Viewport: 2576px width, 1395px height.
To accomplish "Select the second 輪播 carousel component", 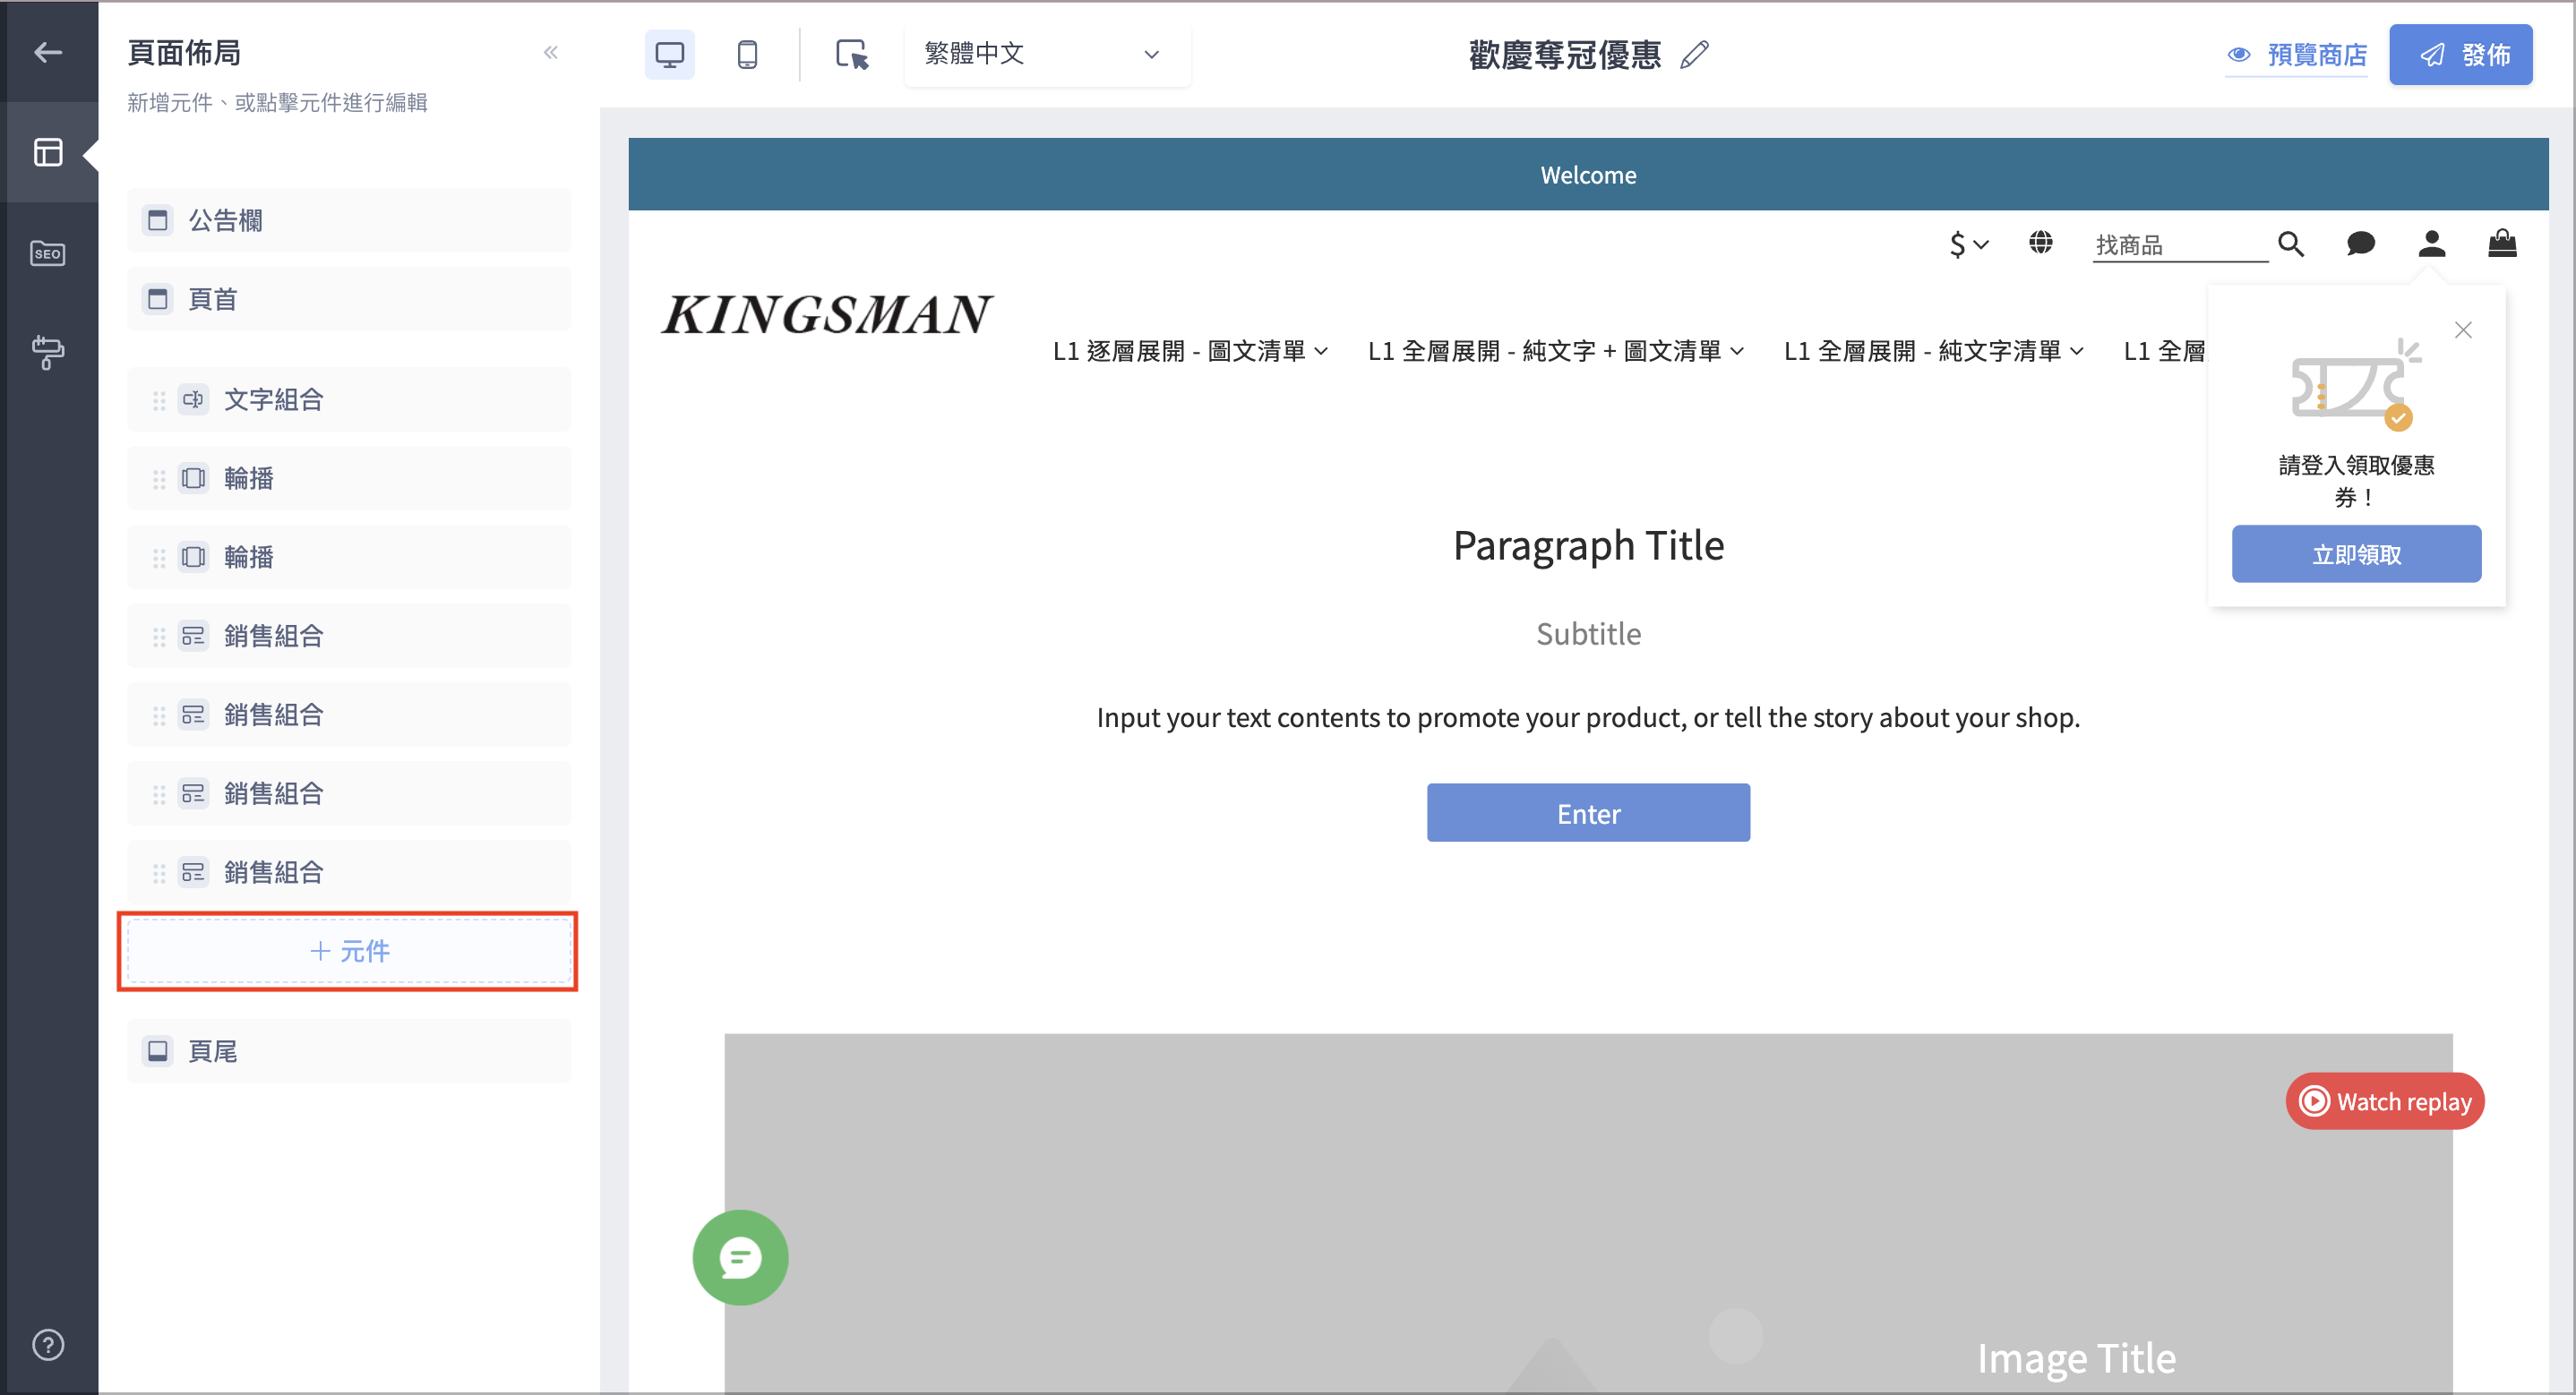I will coord(349,557).
